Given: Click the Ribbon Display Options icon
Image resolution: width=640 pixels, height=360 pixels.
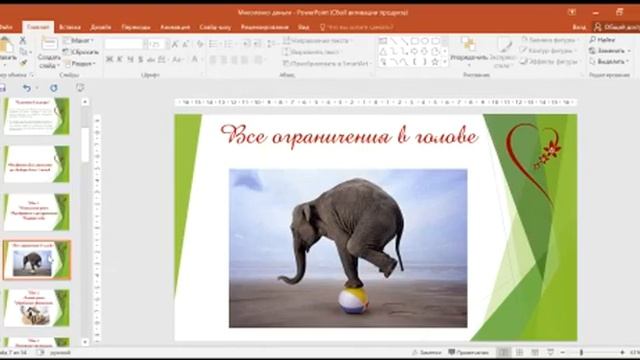Looking at the screenshot, I should [x=572, y=12].
